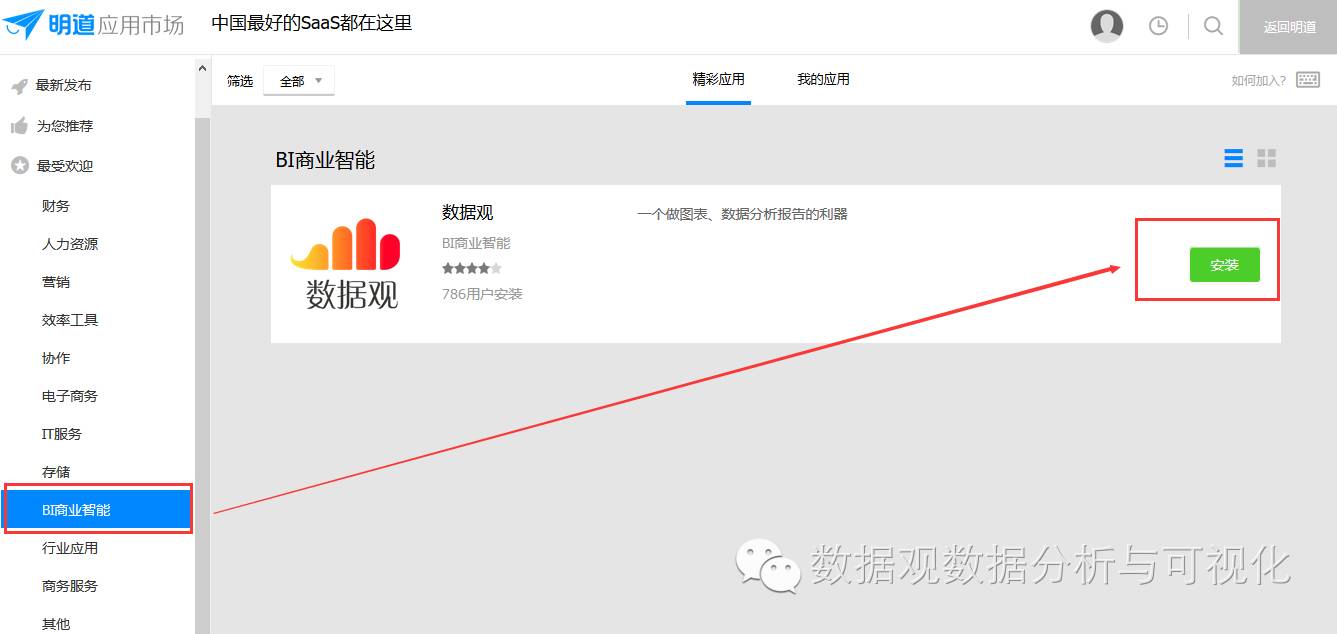Image resolution: width=1337 pixels, height=634 pixels.
Task: Click the 应用市场 header text
Action: click(x=141, y=26)
